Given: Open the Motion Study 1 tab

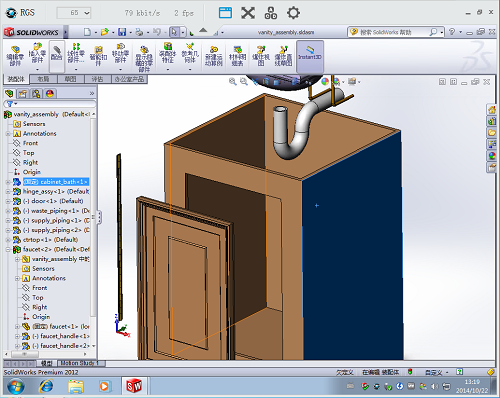Looking at the screenshot, I should click(79, 363).
